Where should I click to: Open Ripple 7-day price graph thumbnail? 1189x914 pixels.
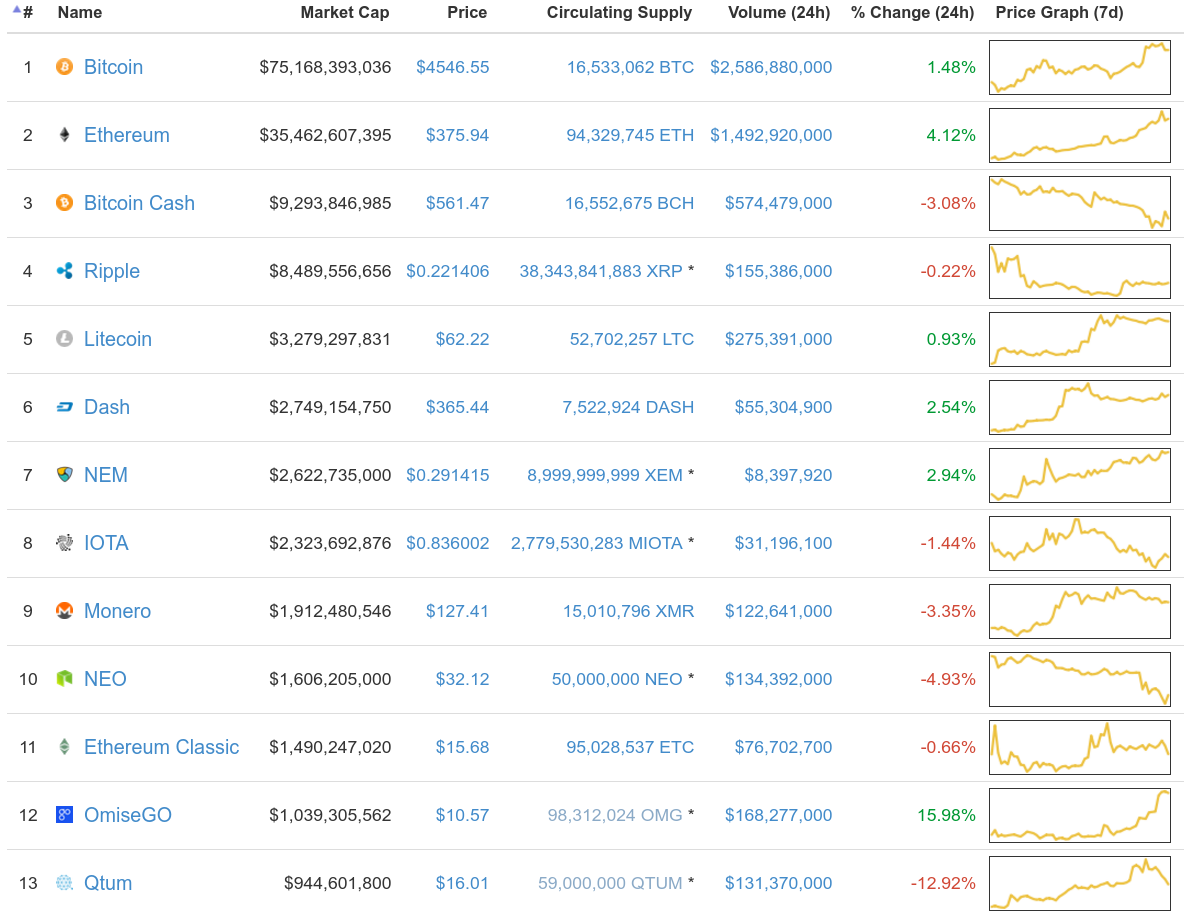coord(1080,271)
